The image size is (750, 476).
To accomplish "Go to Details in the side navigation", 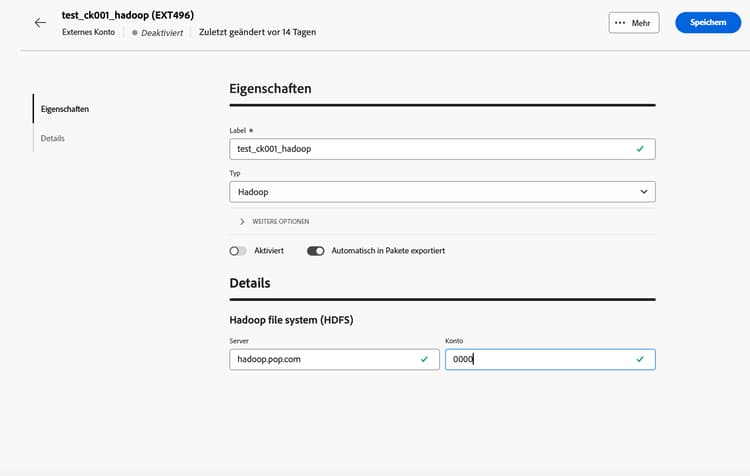I will pos(53,138).
